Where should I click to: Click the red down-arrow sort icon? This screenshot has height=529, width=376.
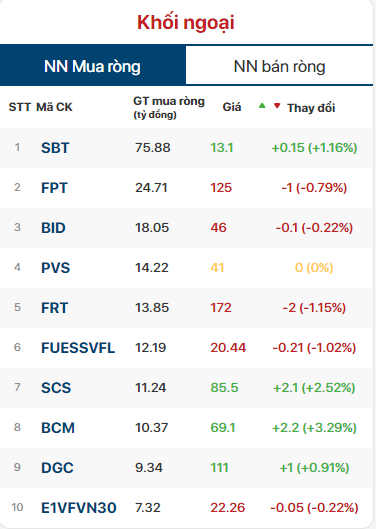click(277, 106)
